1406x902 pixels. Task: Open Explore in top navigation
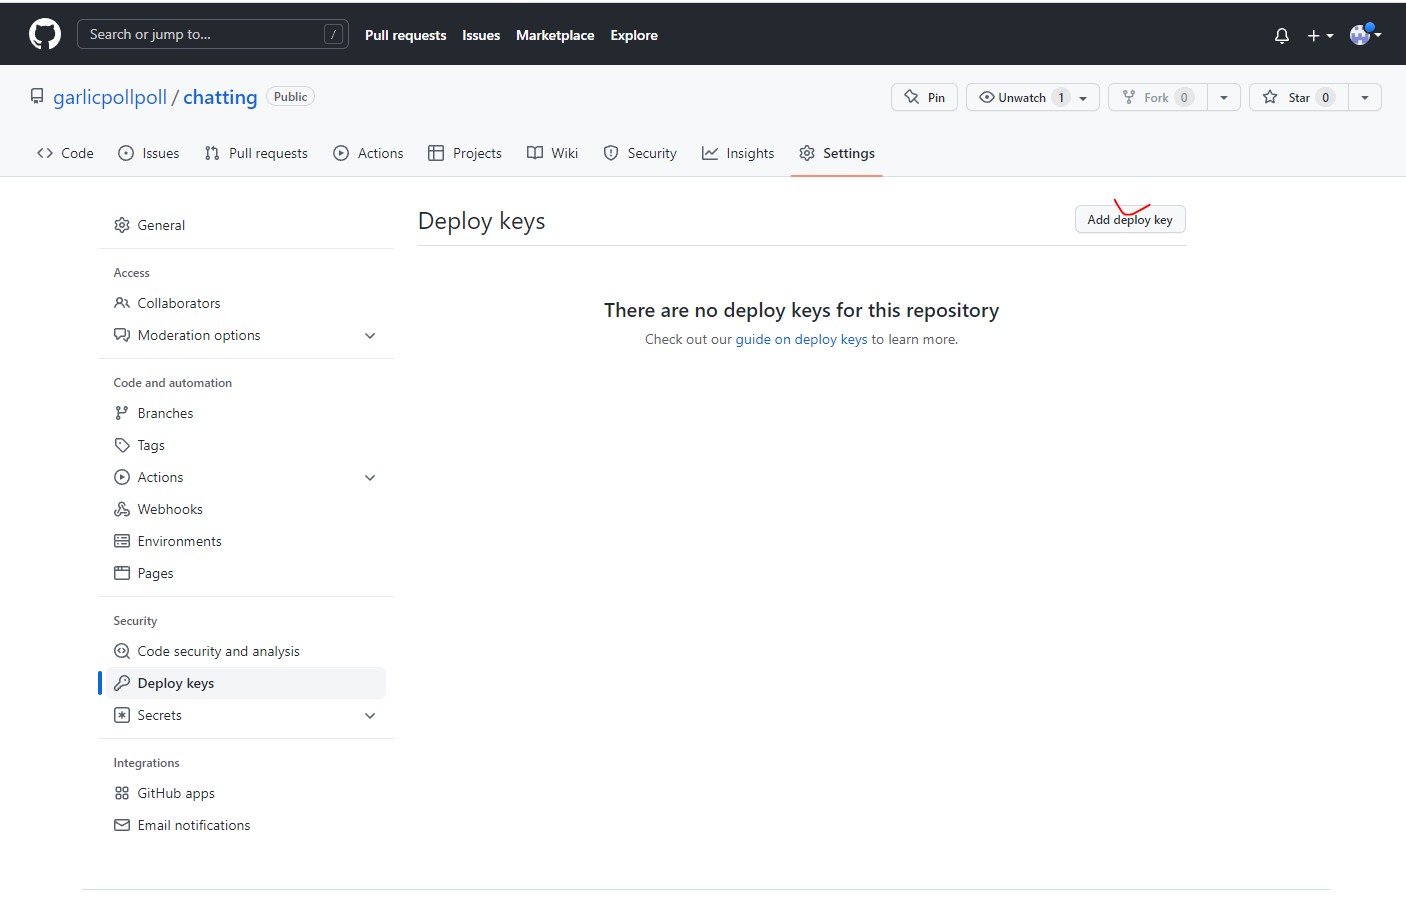(x=634, y=35)
